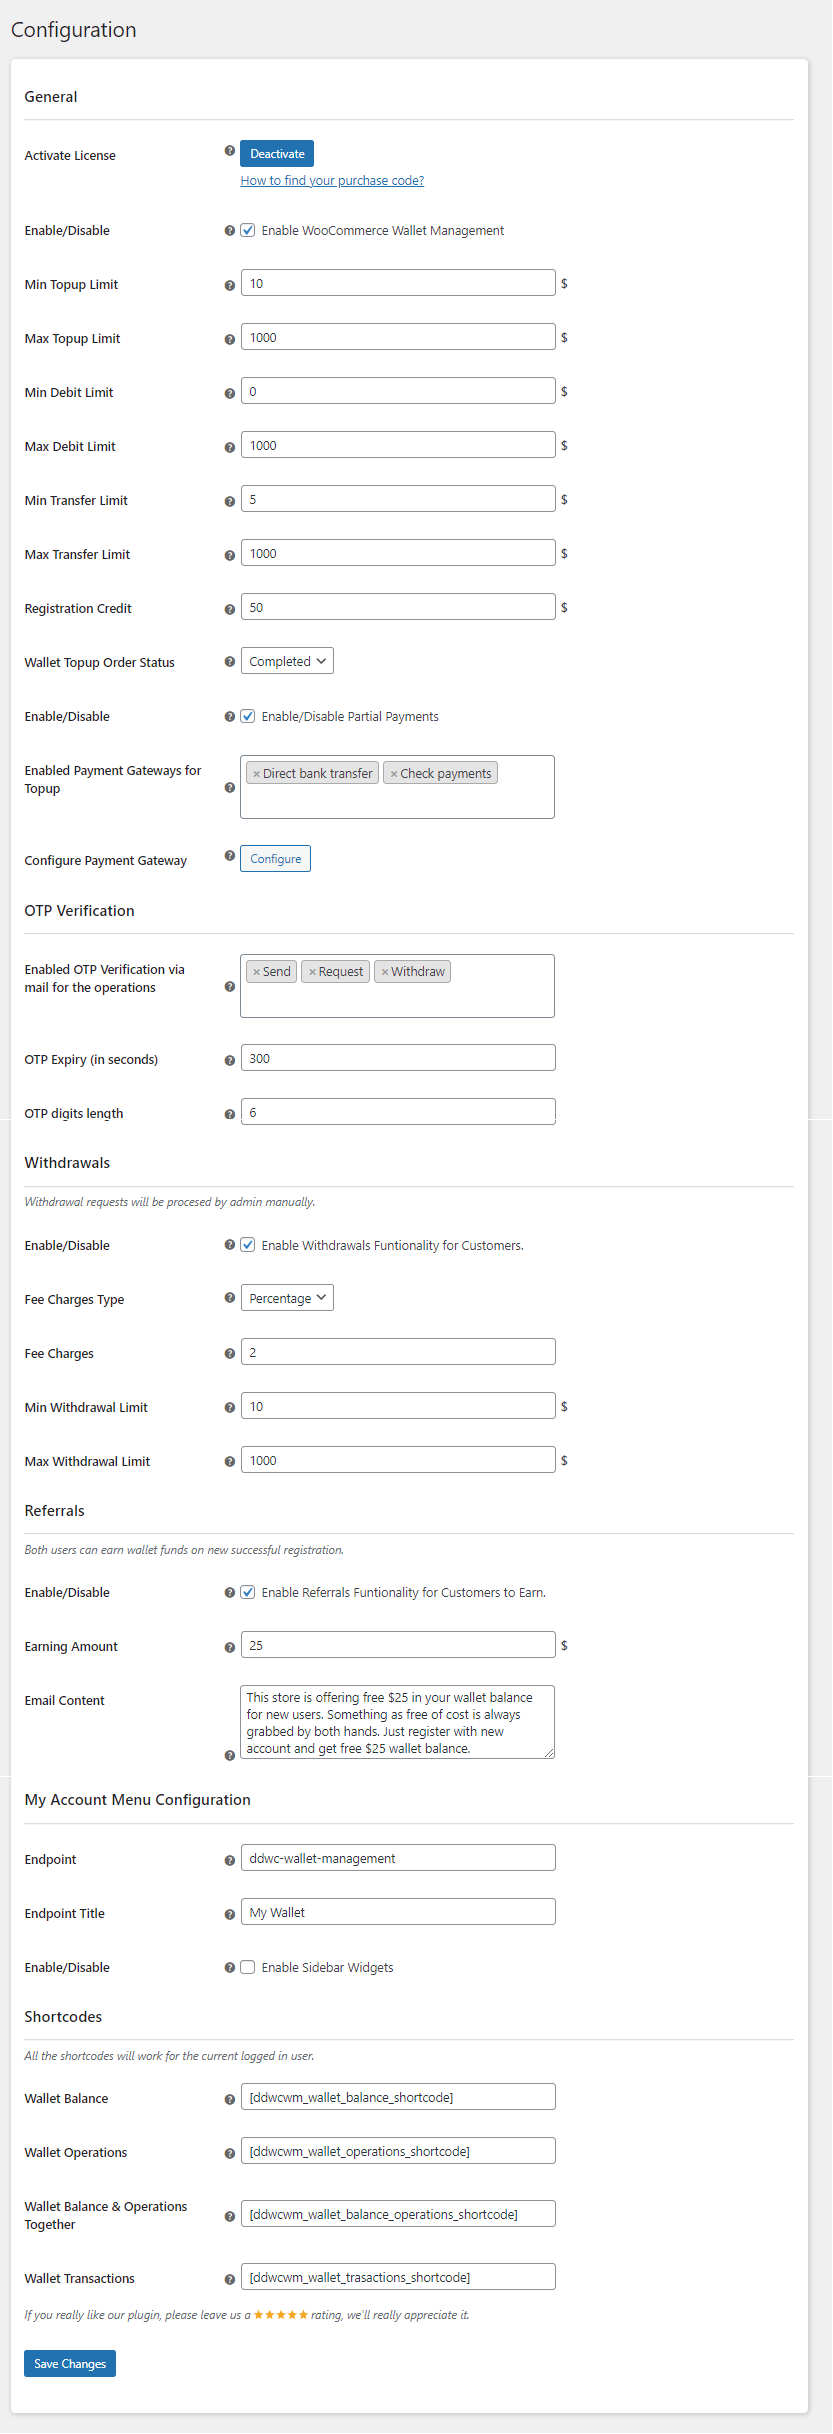The image size is (833, 2434).
Task: Click help icon next to Endpoint Title
Action: pyautogui.click(x=230, y=1914)
